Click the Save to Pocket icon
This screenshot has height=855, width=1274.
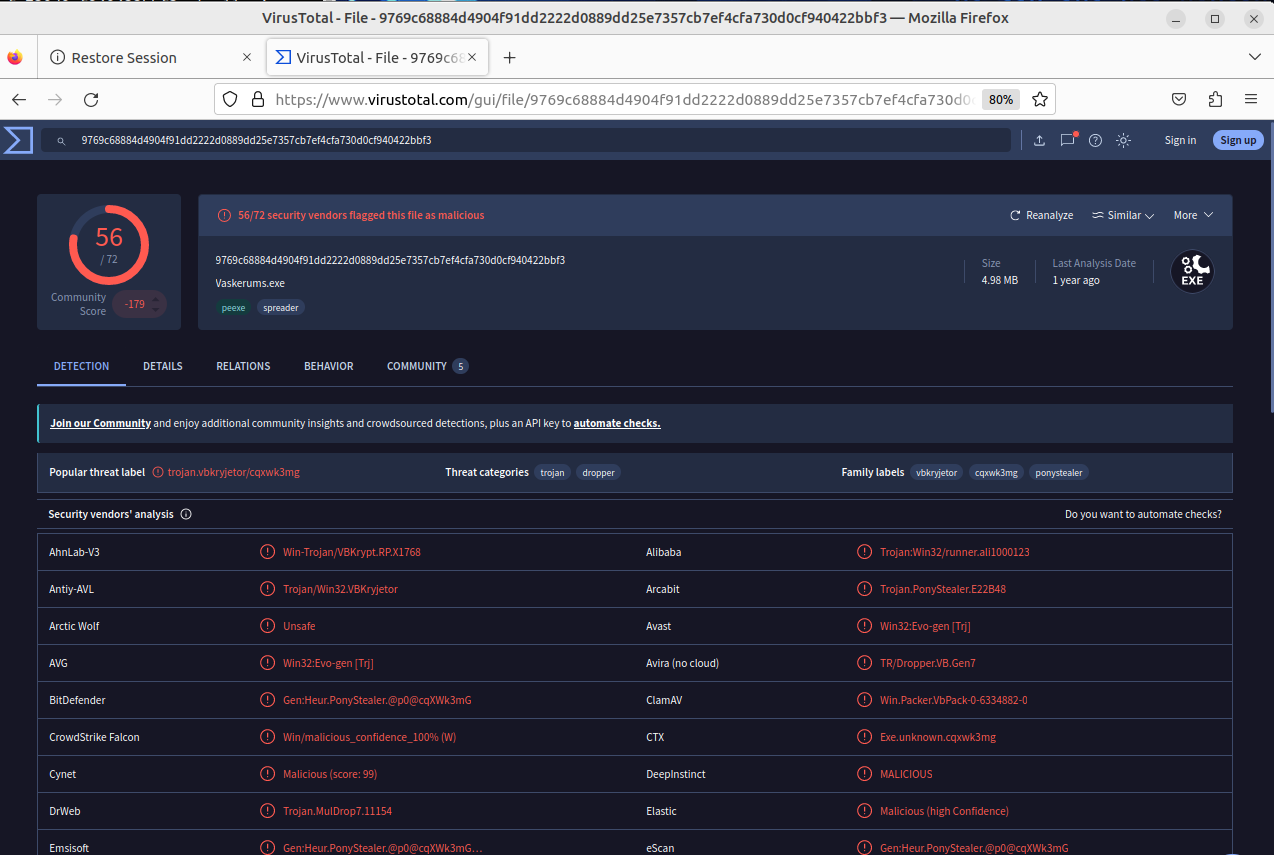click(1179, 100)
